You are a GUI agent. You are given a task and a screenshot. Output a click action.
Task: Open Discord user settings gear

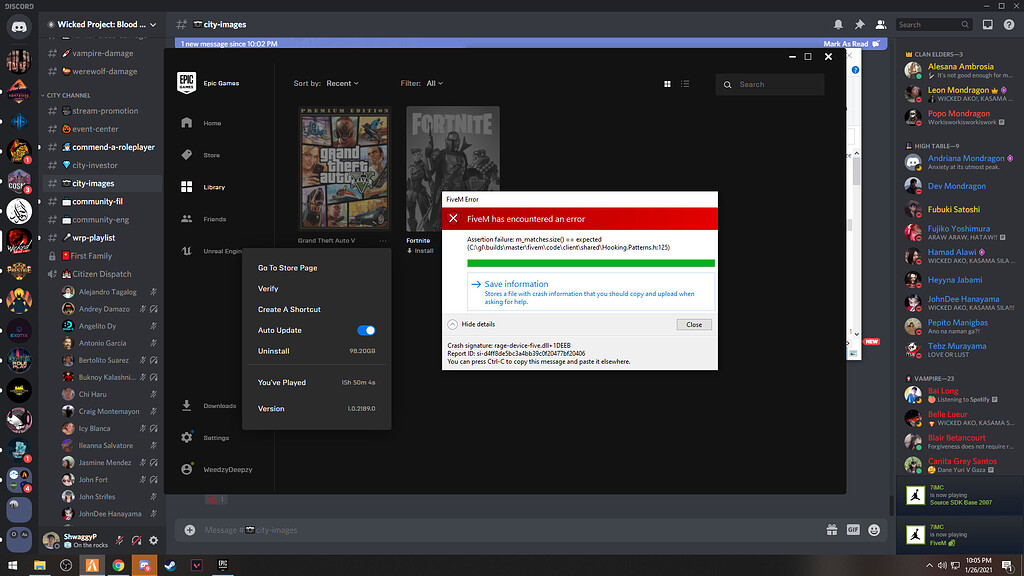[153, 540]
